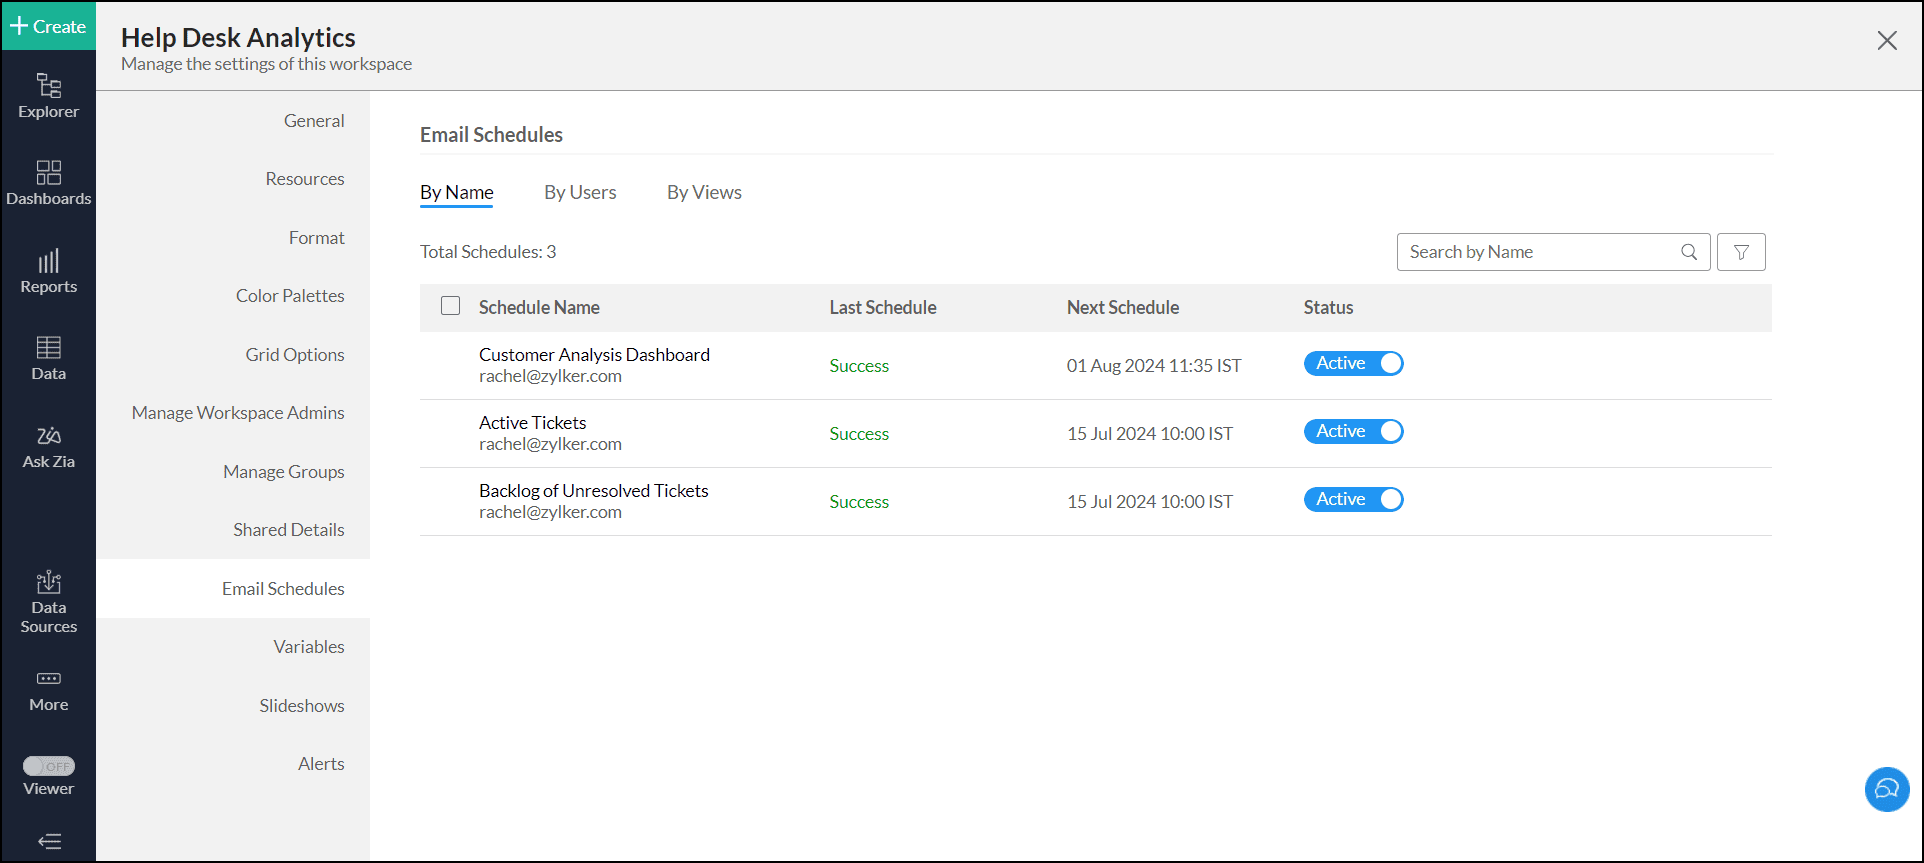
Task: Expand the More sidebar menu
Action: click(48, 690)
